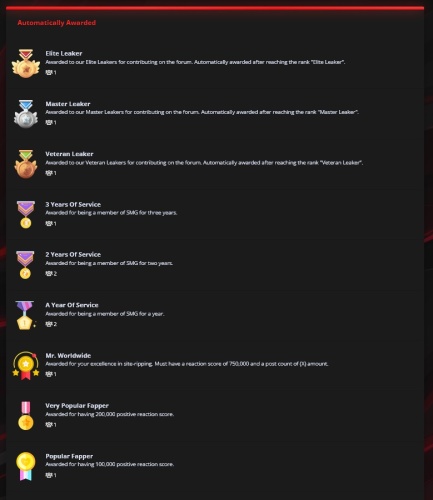The height and width of the screenshot is (500, 433).
Task: Click the Popular Fapper ribbon medal icon
Action: [x=26, y=466]
